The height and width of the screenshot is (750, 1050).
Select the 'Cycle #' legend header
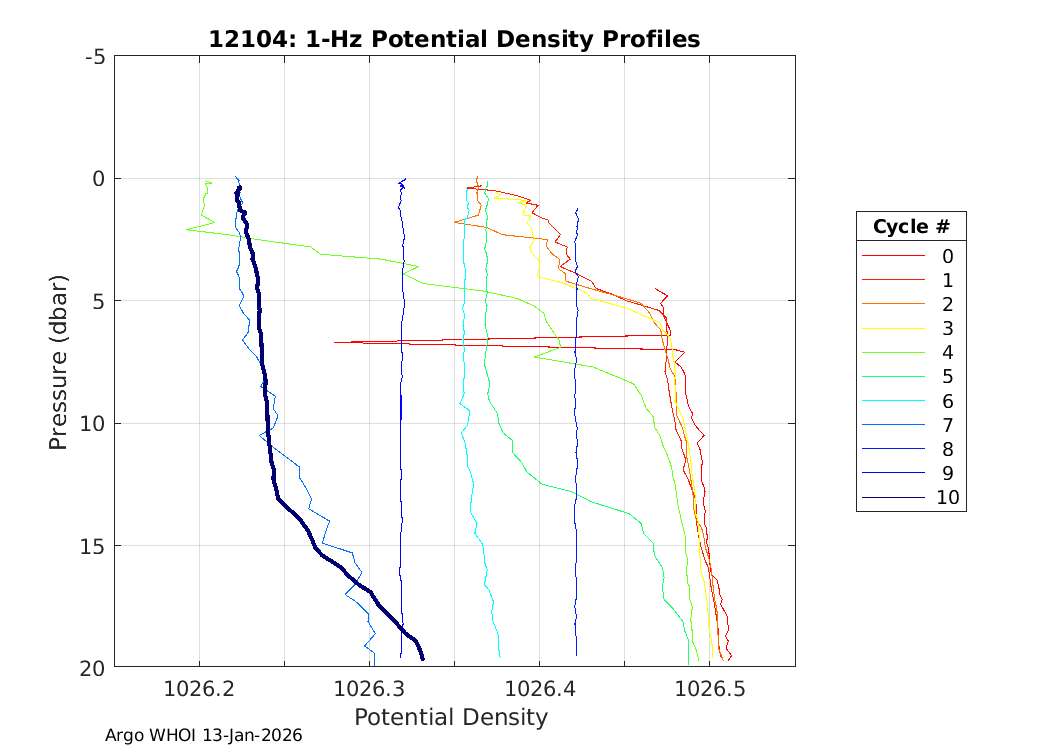point(911,226)
